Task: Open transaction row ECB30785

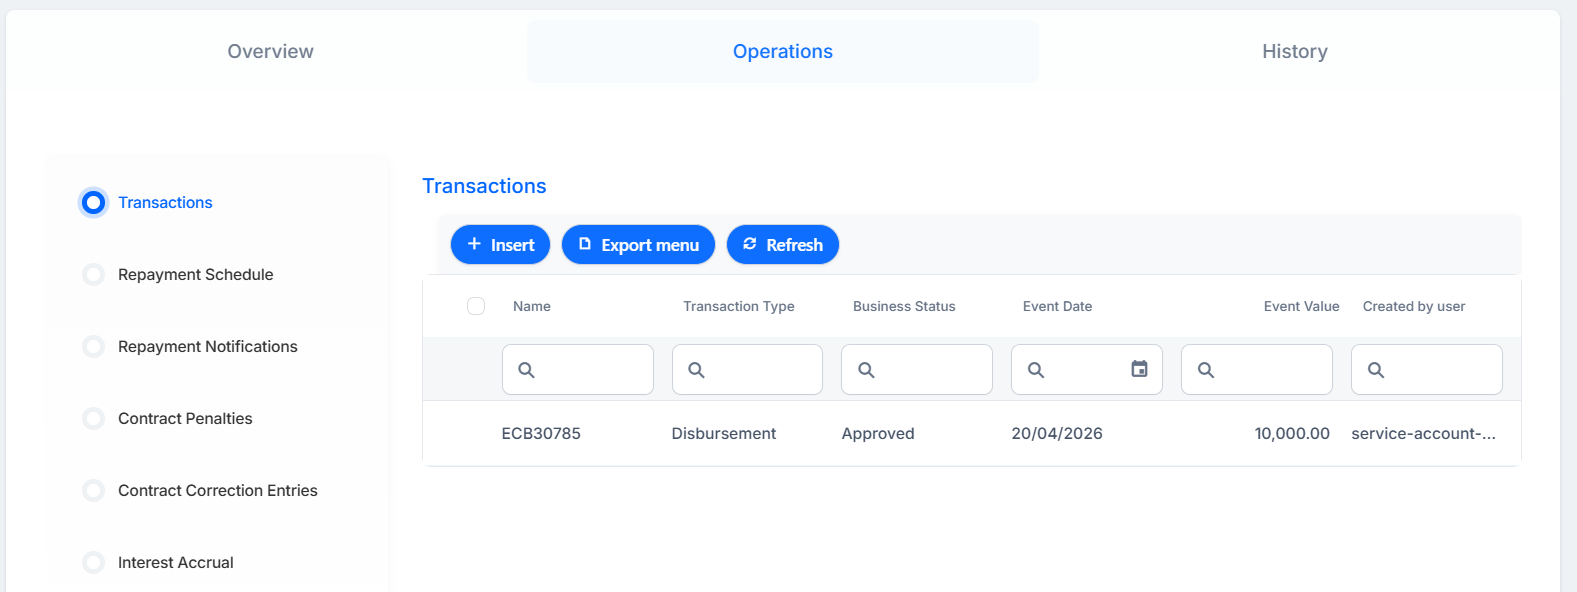Action: click(972, 433)
